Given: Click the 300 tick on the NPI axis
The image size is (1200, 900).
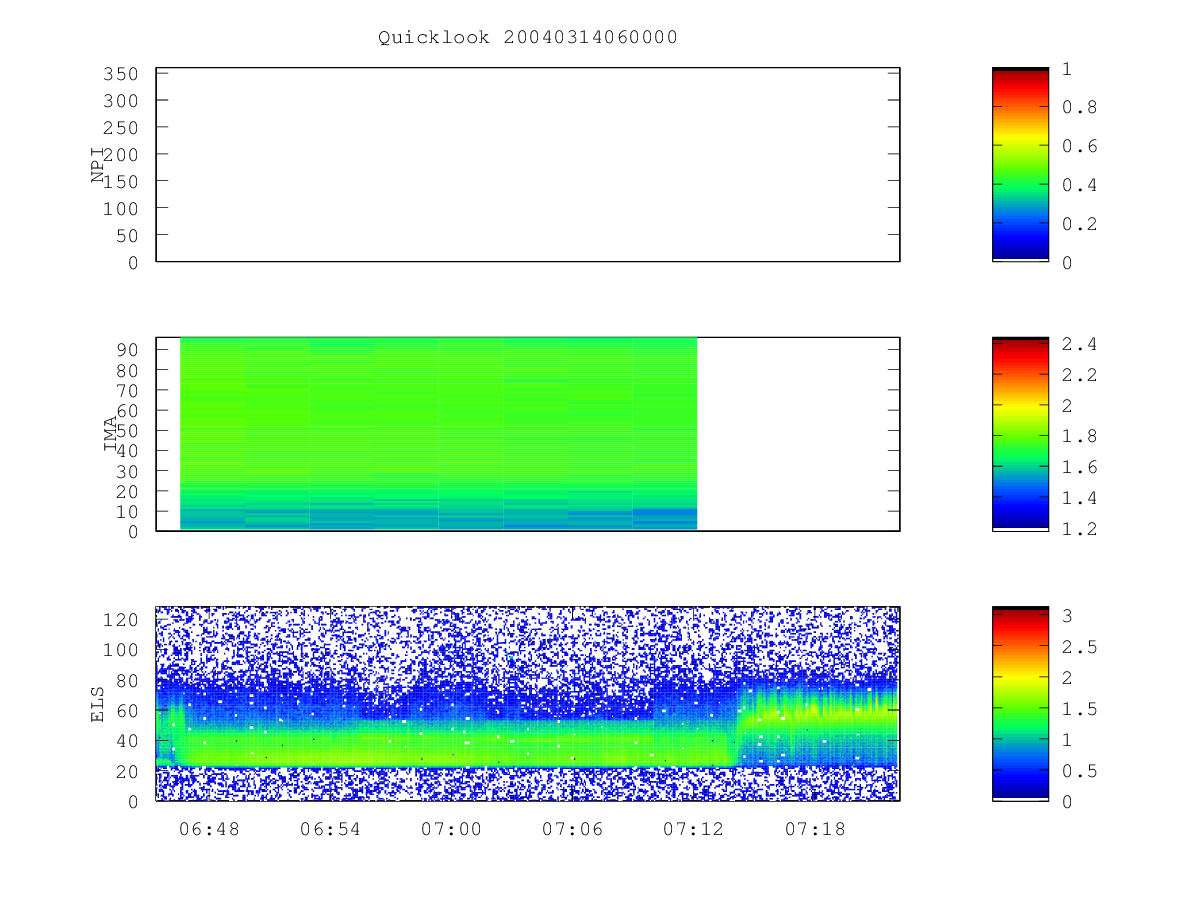Looking at the screenshot, I should tap(120, 101).
